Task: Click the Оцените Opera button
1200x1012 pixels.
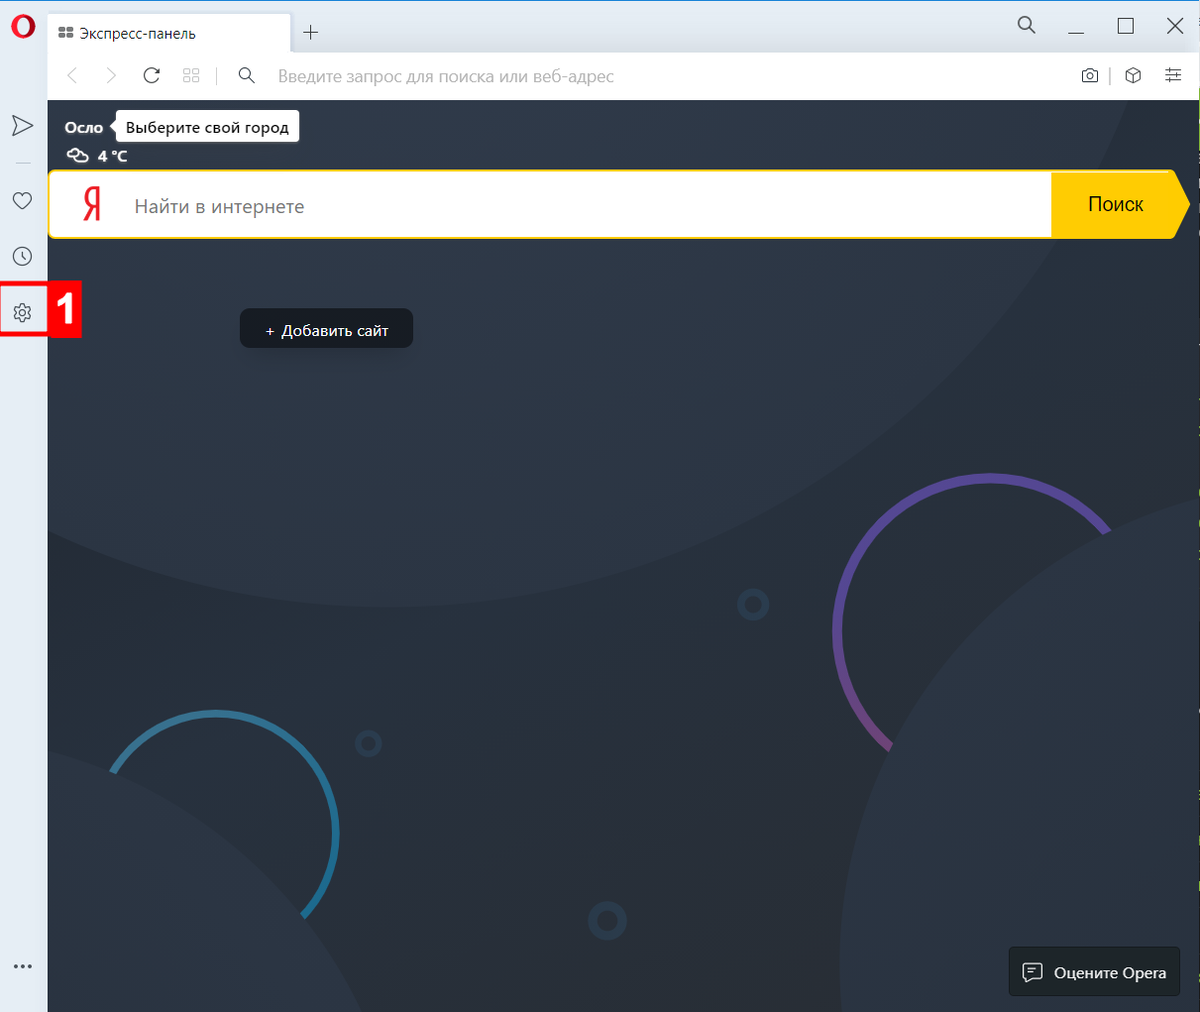Action: [1094, 972]
